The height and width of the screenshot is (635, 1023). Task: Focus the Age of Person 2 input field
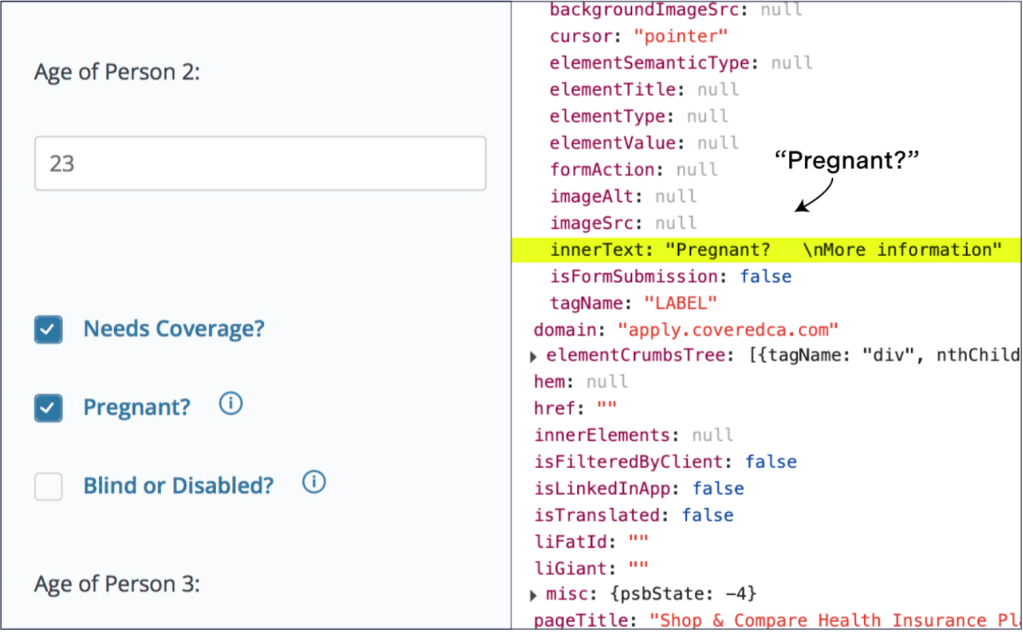(260, 163)
